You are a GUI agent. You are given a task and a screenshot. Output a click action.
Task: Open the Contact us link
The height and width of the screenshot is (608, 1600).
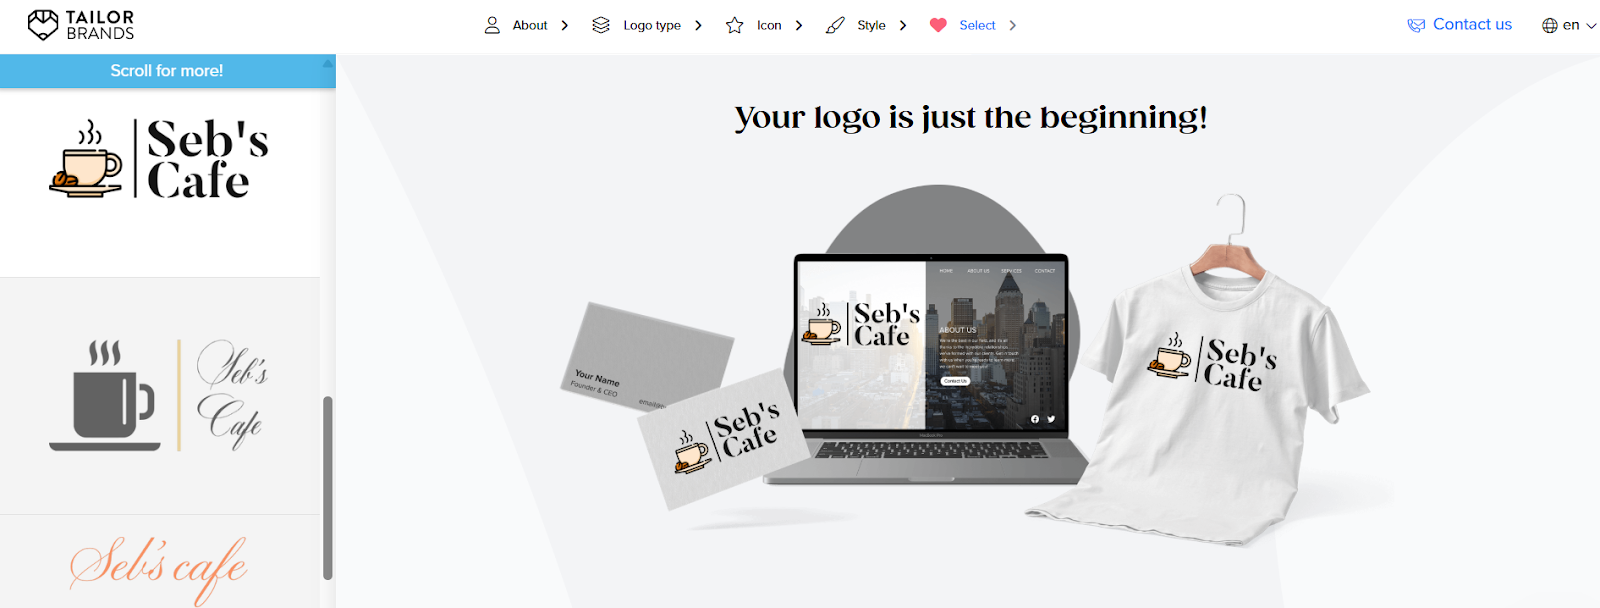click(x=1472, y=24)
